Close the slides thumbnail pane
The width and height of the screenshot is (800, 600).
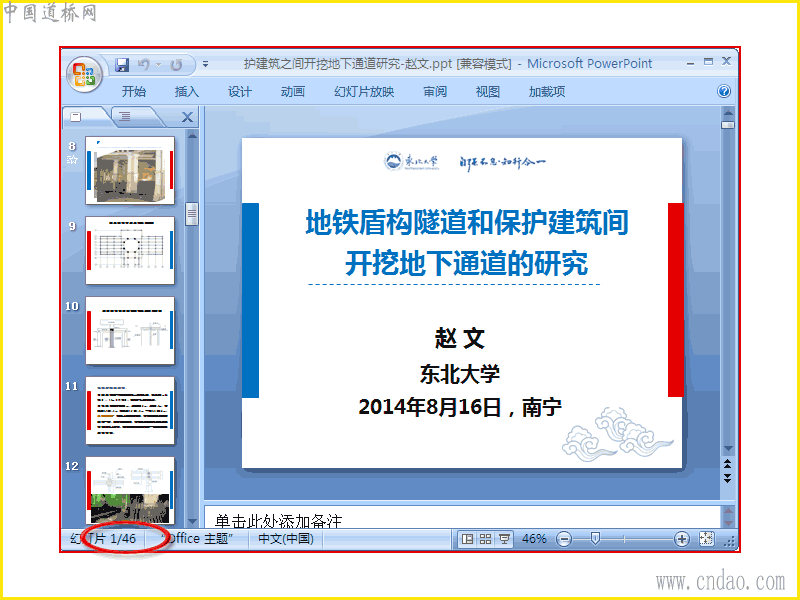click(187, 117)
